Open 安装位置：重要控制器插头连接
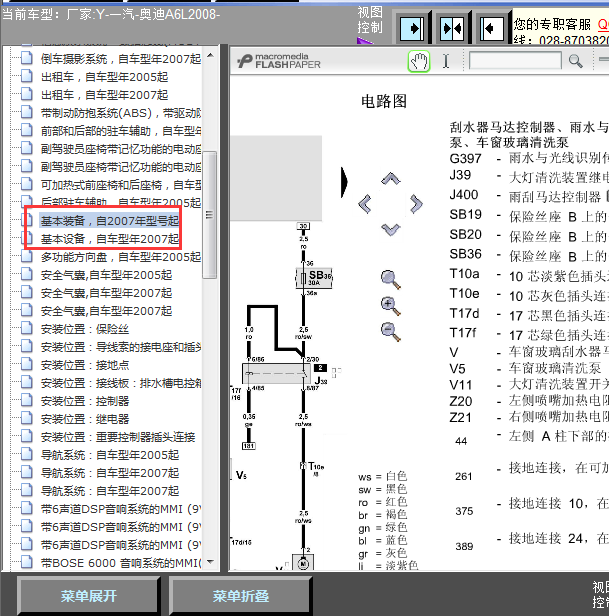The height and width of the screenshot is (616, 609). point(117,437)
